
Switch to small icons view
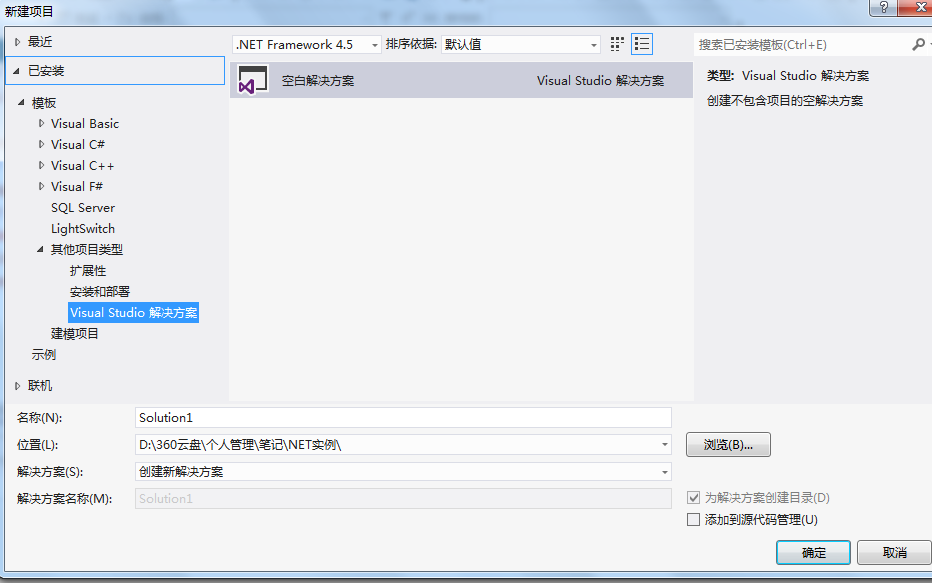tap(617, 44)
